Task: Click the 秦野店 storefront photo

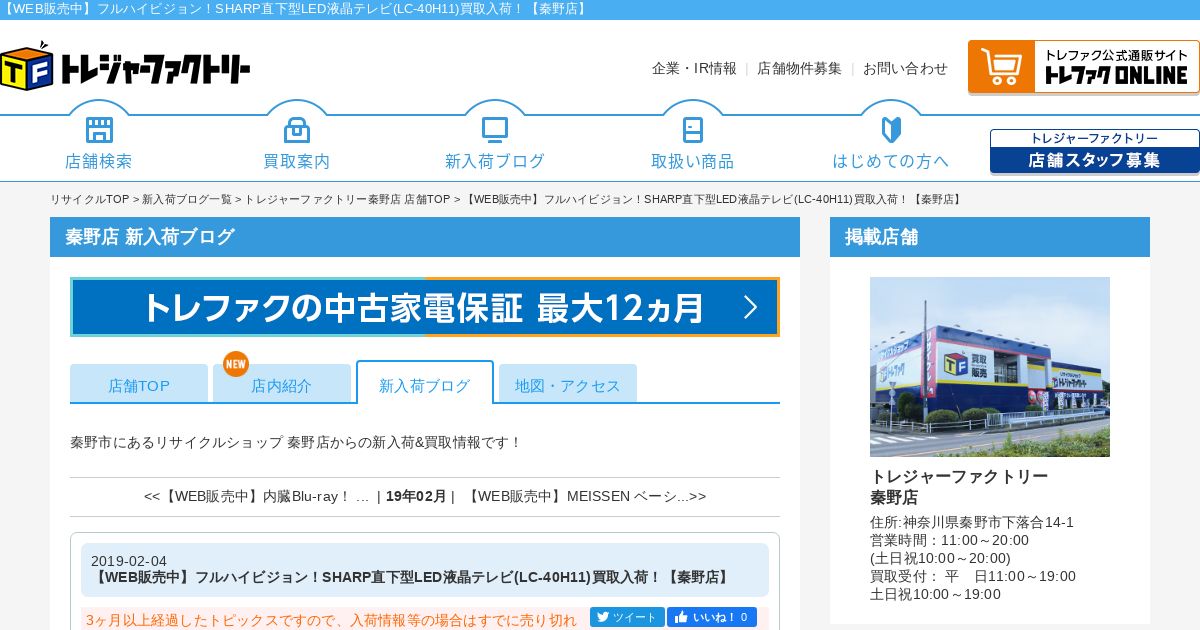Action: click(x=990, y=367)
